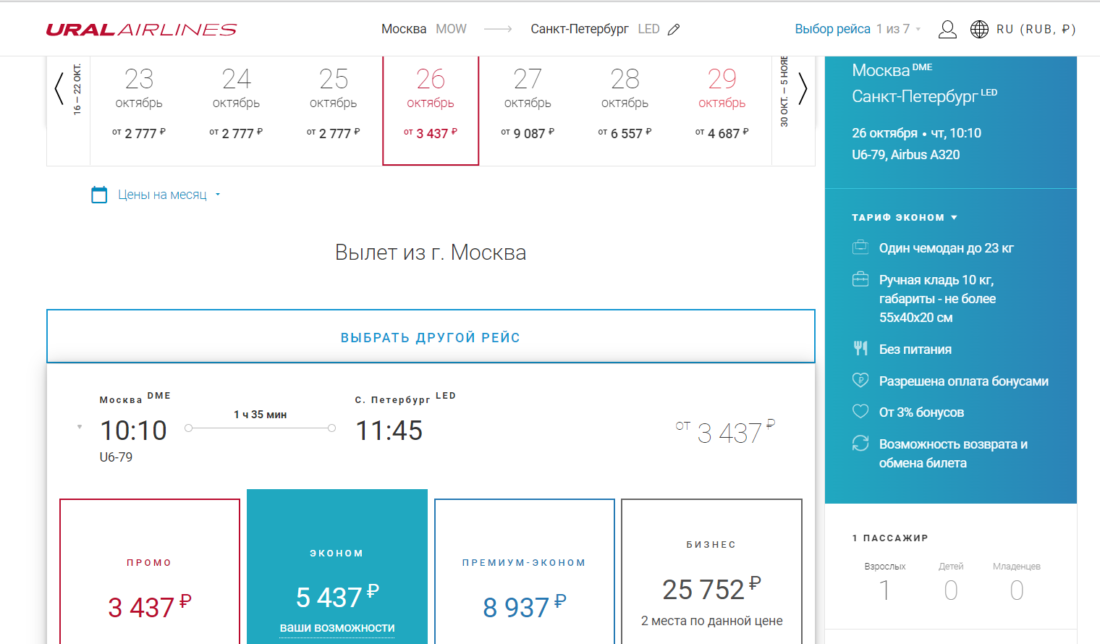The height and width of the screenshot is (644, 1100).
Task: Click the refund and exchange icon
Action: [859, 444]
